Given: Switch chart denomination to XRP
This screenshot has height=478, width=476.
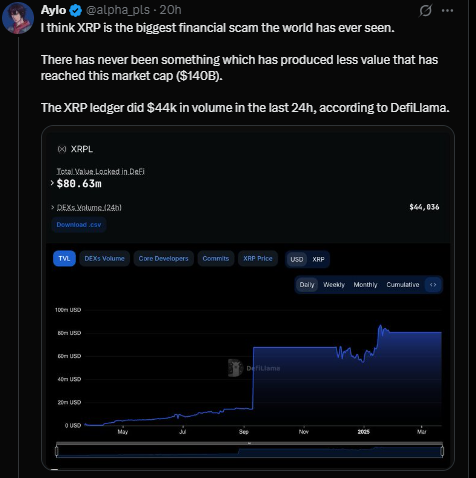Looking at the screenshot, I should point(318,259).
